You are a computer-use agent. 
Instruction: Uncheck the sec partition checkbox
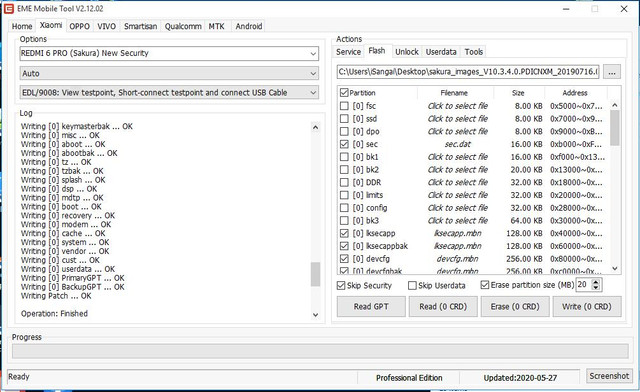click(344, 144)
